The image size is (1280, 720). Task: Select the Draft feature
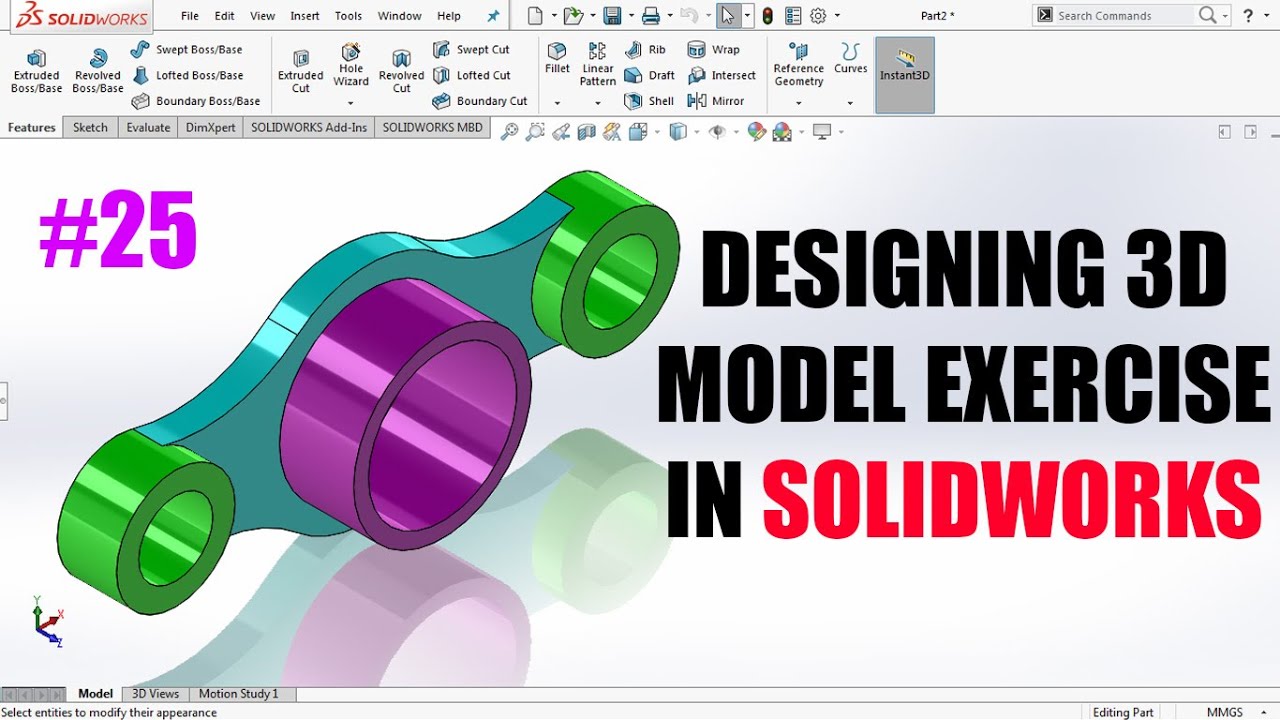649,75
